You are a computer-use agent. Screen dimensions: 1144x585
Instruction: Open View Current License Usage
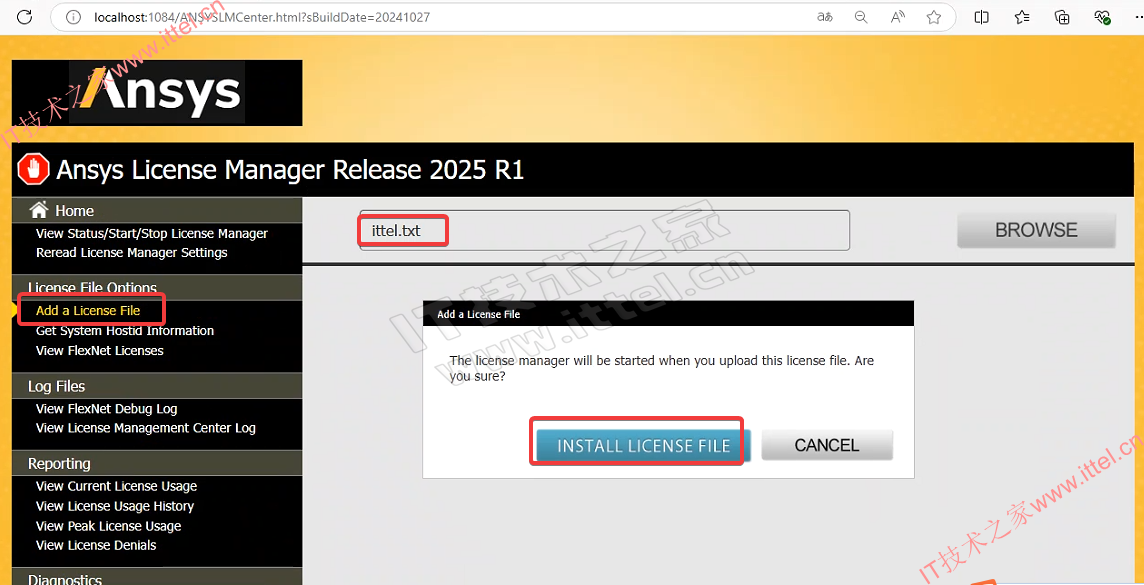pos(116,486)
